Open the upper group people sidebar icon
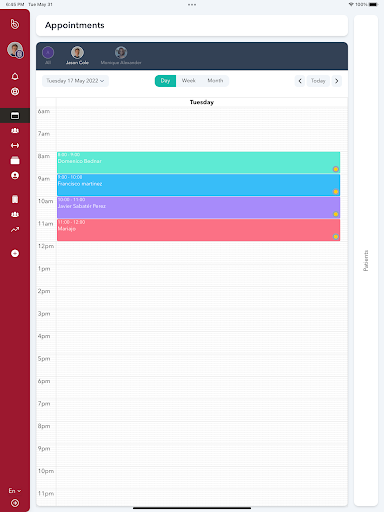The width and height of the screenshot is (384, 512). pyautogui.click(x=15, y=131)
